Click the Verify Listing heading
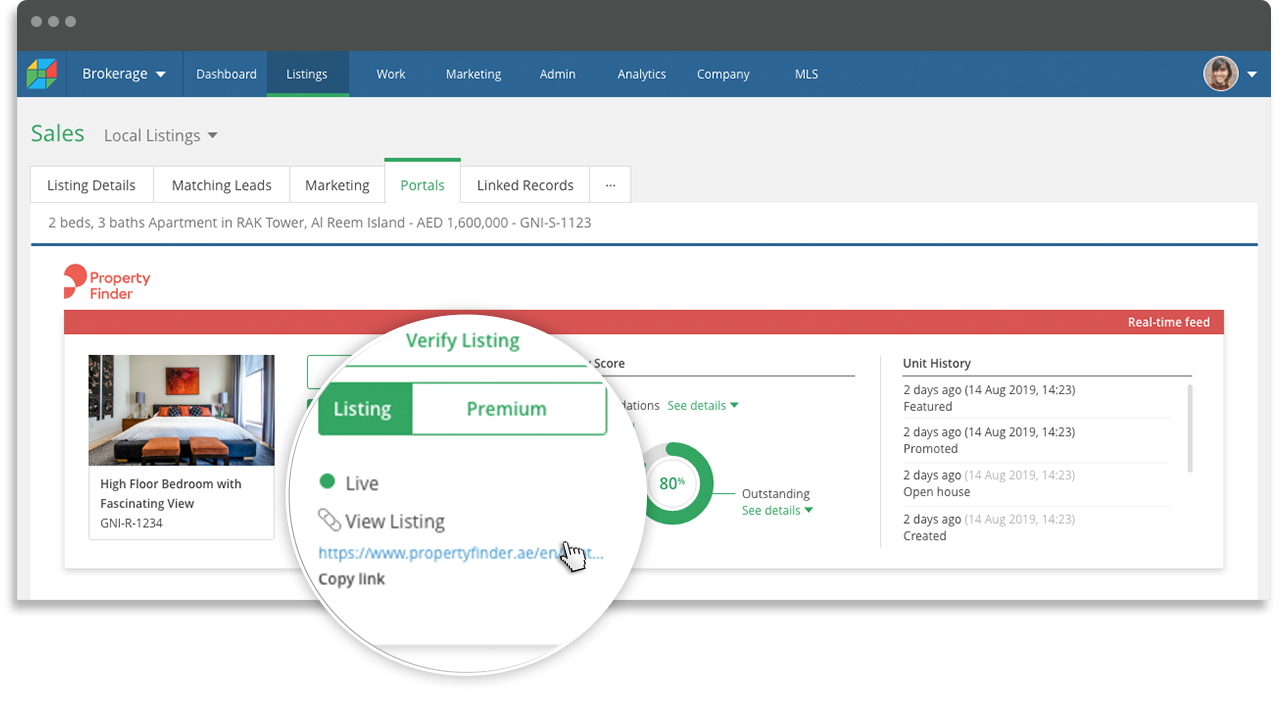This screenshot has width=1287, height=715. (x=463, y=340)
